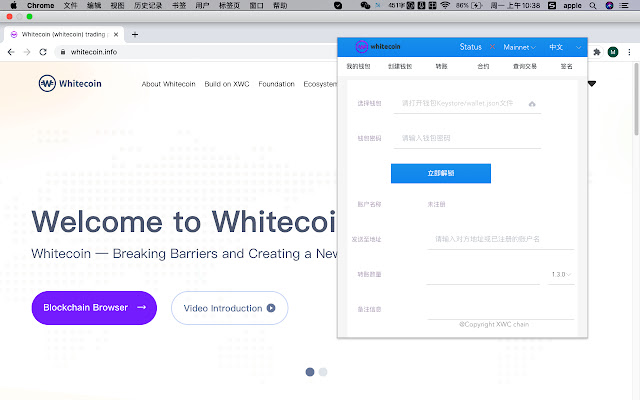
Task: Expand the Mainnet network dropdown
Action: point(519,47)
